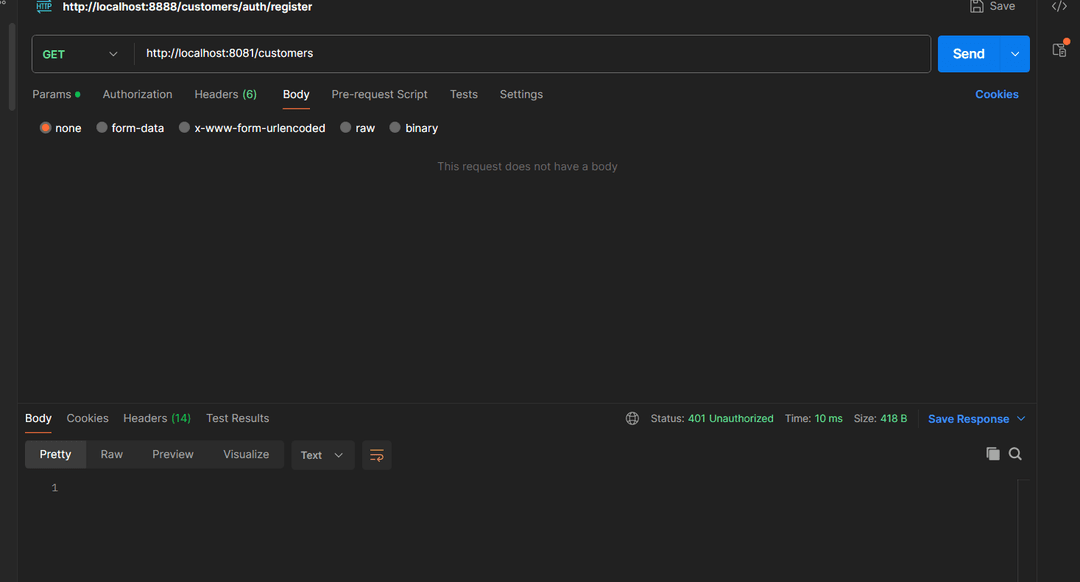The image size is (1080, 582).
Task: Click the search response icon
Action: click(1015, 454)
